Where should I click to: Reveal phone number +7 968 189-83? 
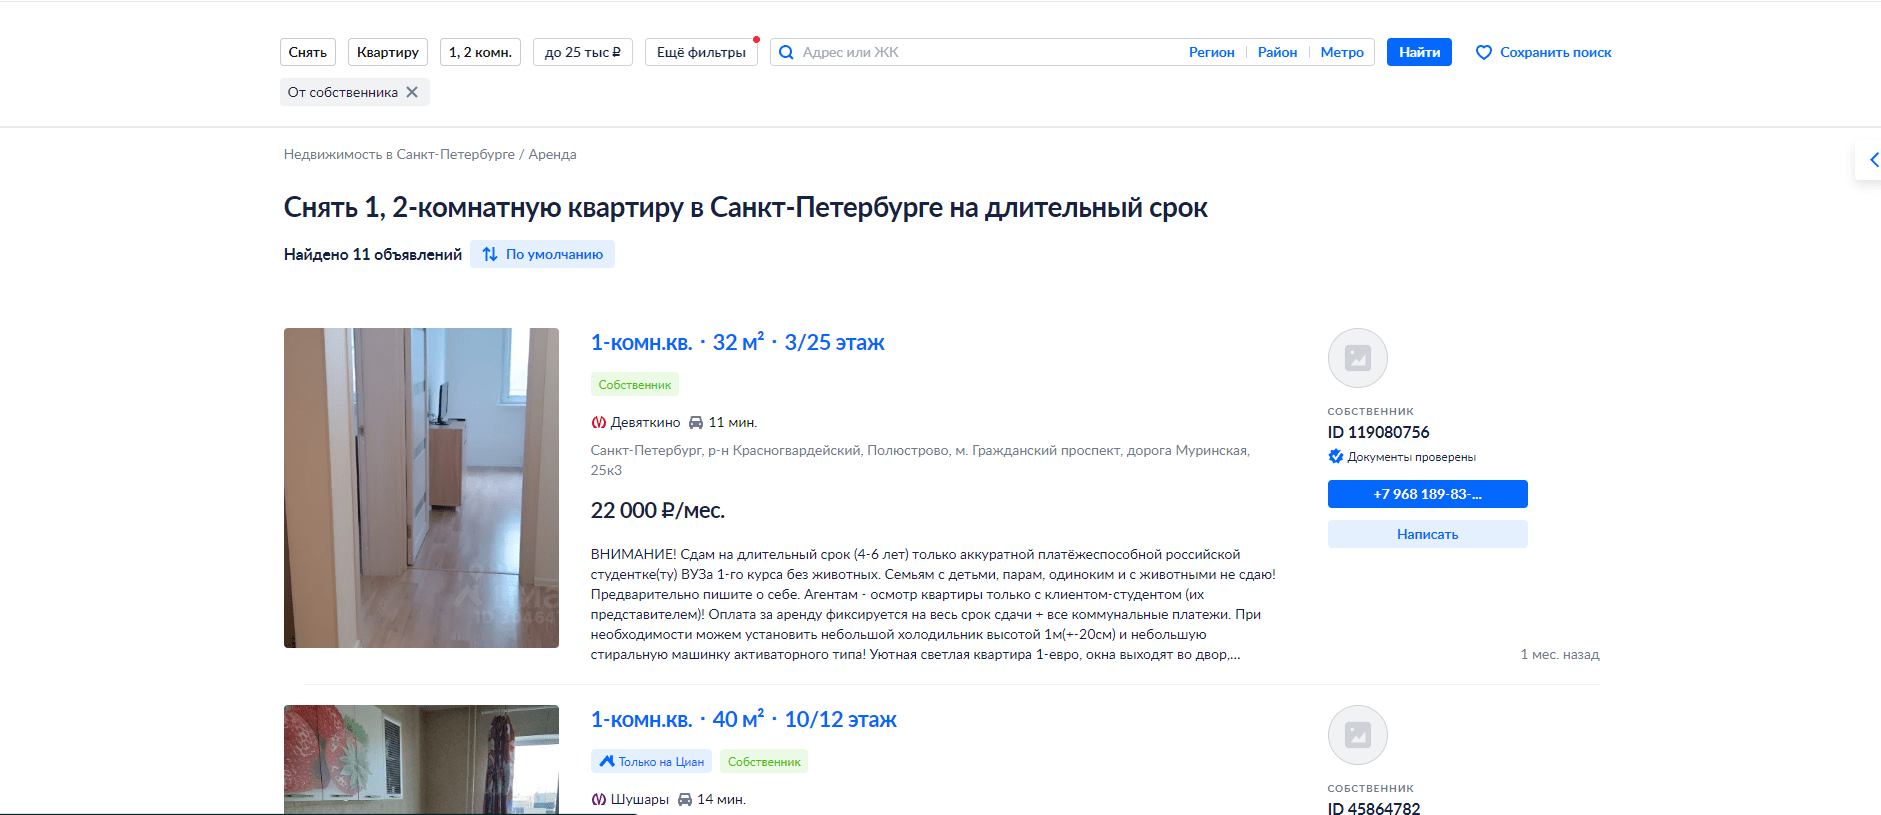(1427, 494)
